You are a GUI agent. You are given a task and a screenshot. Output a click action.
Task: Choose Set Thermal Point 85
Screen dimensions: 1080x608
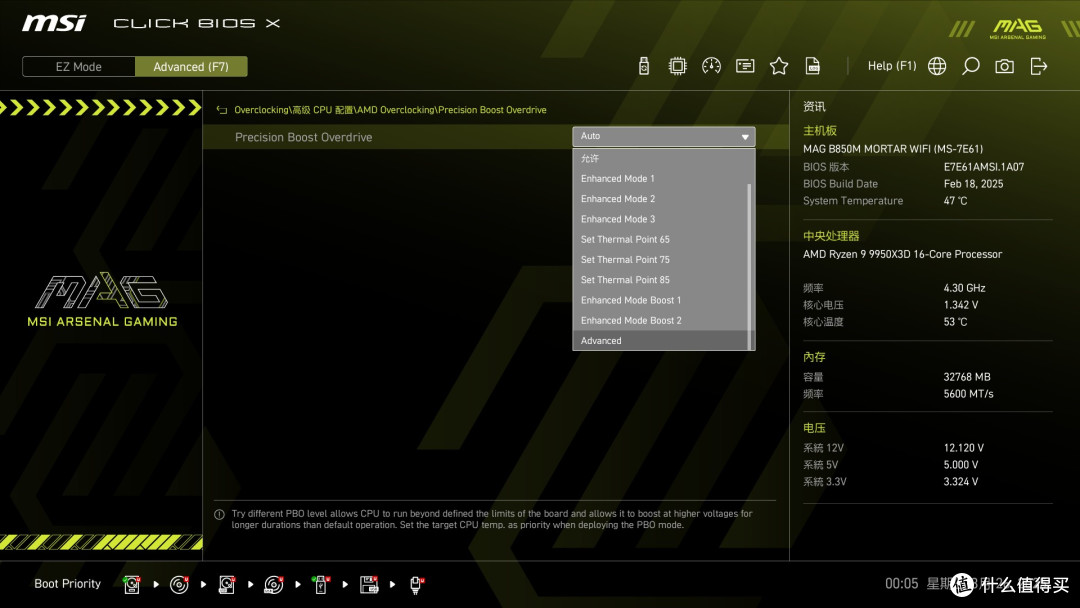pos(659,280)
